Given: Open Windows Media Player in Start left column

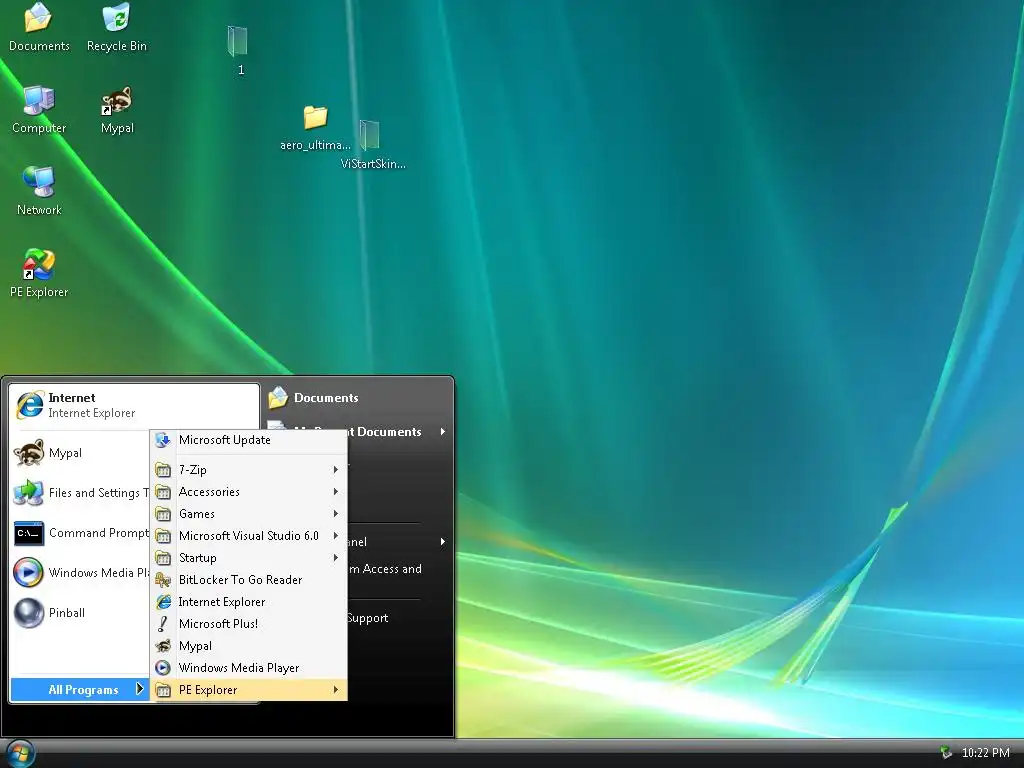Looking at the screenshot, I should tap(80, 573).
